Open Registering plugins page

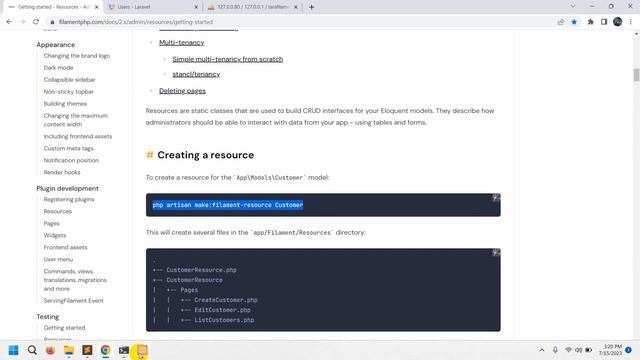click(69, 199)
